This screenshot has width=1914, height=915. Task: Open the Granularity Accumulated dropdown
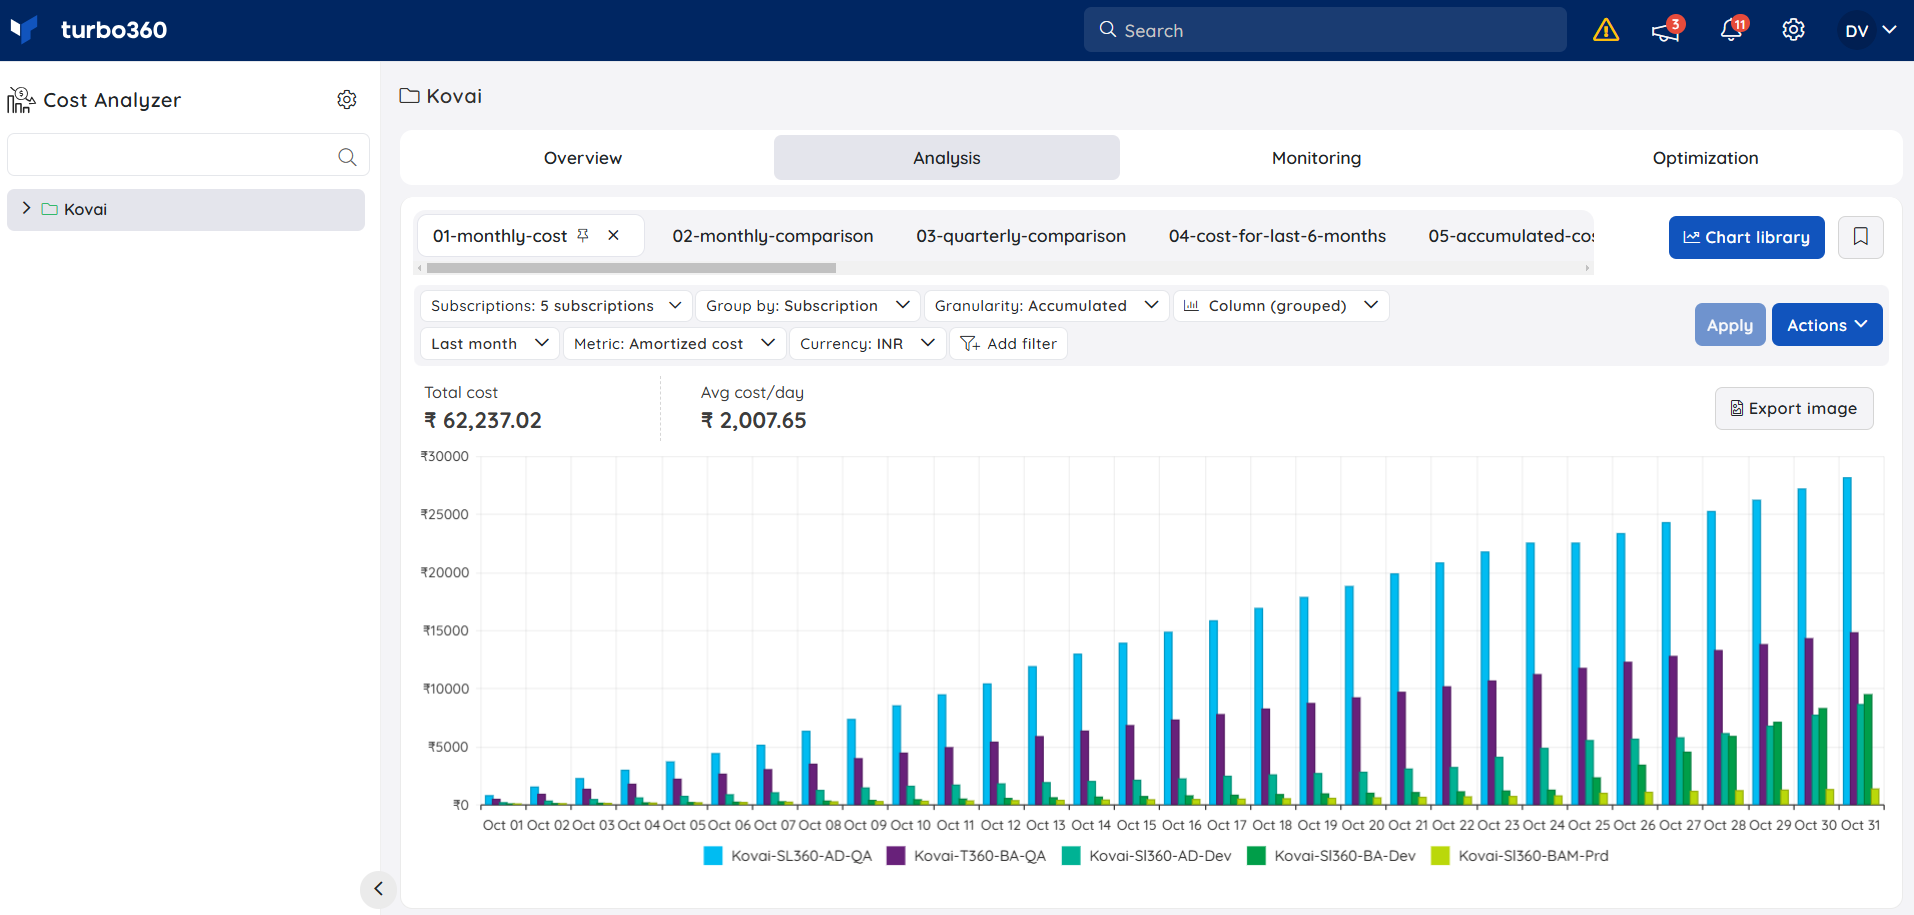pos(1046,305)
